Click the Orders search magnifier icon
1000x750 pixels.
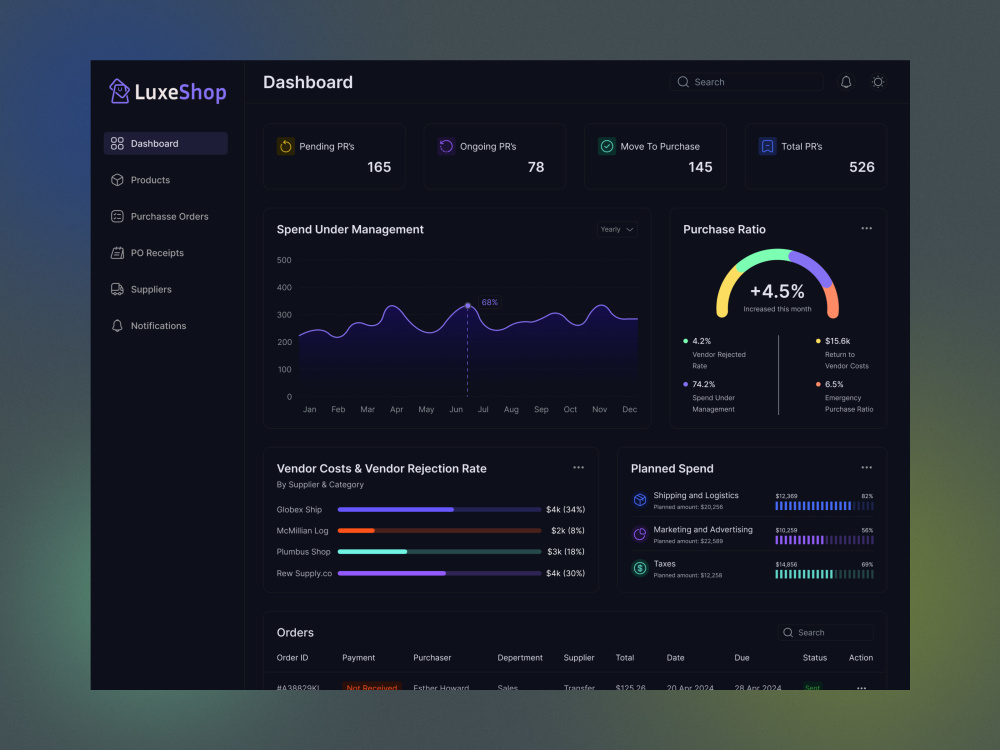click(788, 633)
